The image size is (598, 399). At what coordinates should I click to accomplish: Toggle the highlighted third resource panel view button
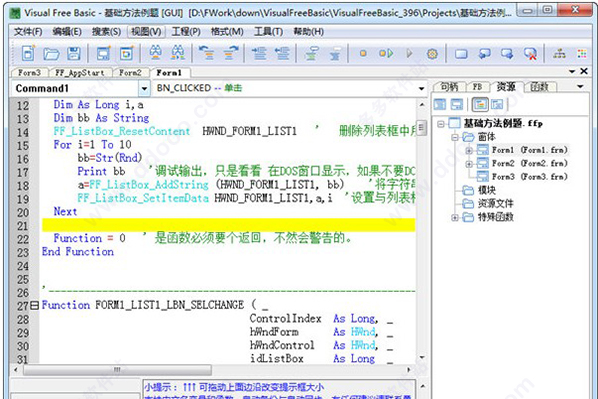pyautogui.click(x=480, y=105)
